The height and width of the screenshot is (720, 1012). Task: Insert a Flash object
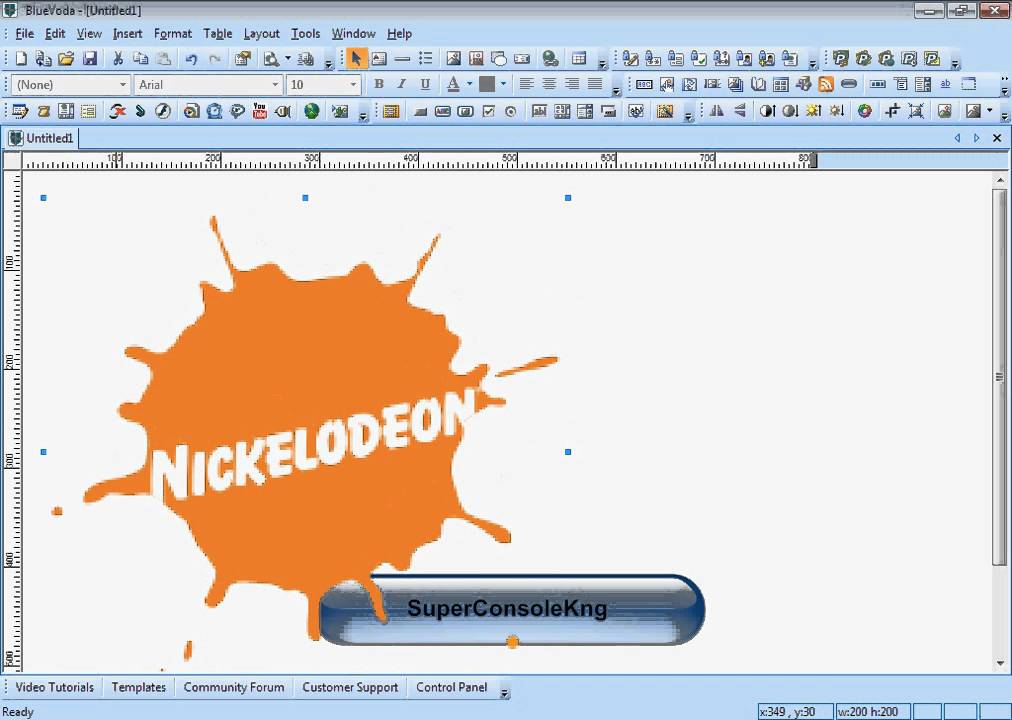click(x=163, y=111)
